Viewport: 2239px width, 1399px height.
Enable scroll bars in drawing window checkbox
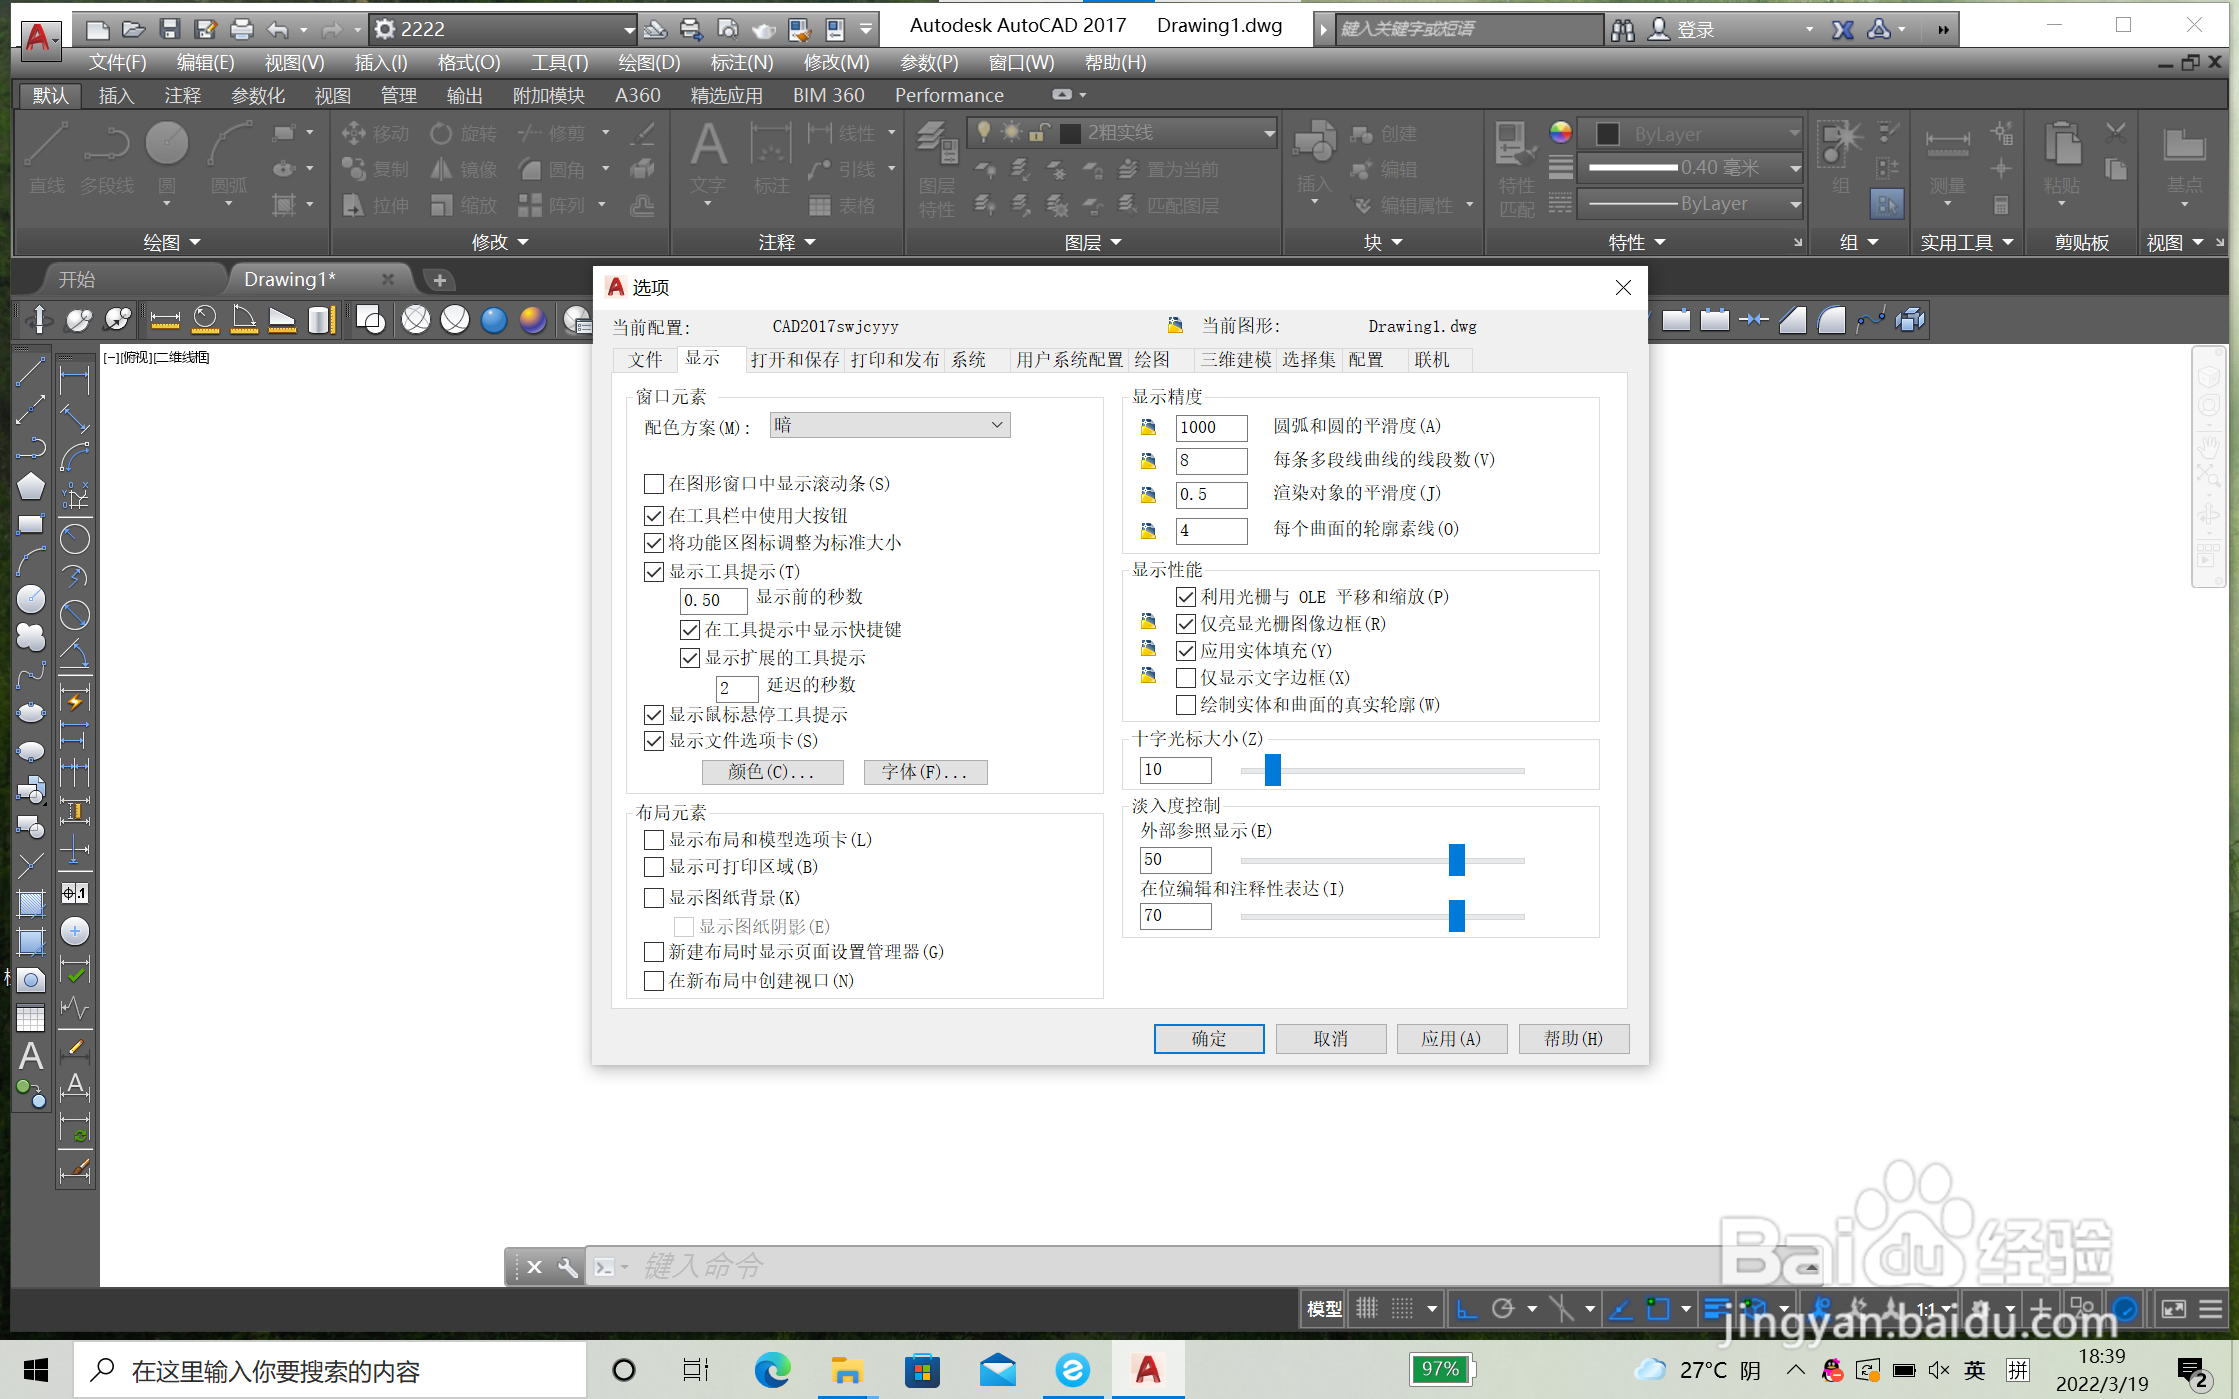(x=654, y=484)
